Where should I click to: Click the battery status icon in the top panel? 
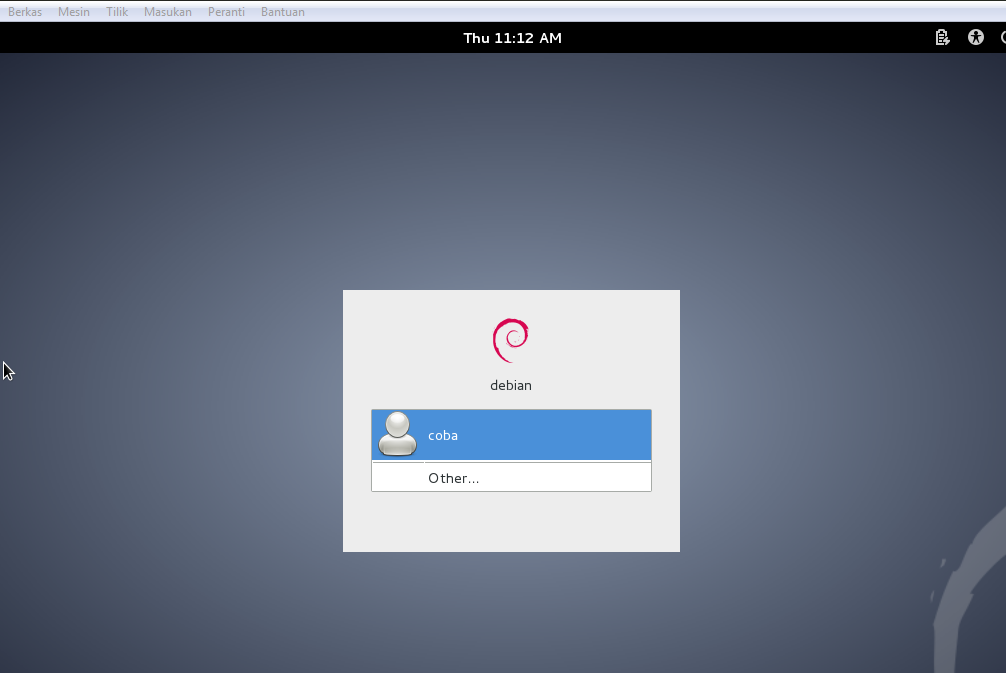[x=941, y=37]
